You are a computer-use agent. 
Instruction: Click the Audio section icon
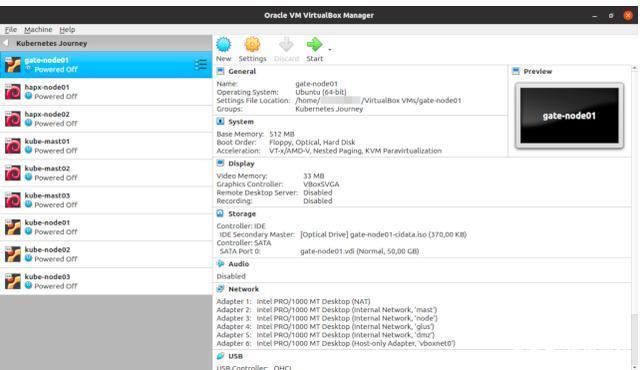[x=220, y=264]
